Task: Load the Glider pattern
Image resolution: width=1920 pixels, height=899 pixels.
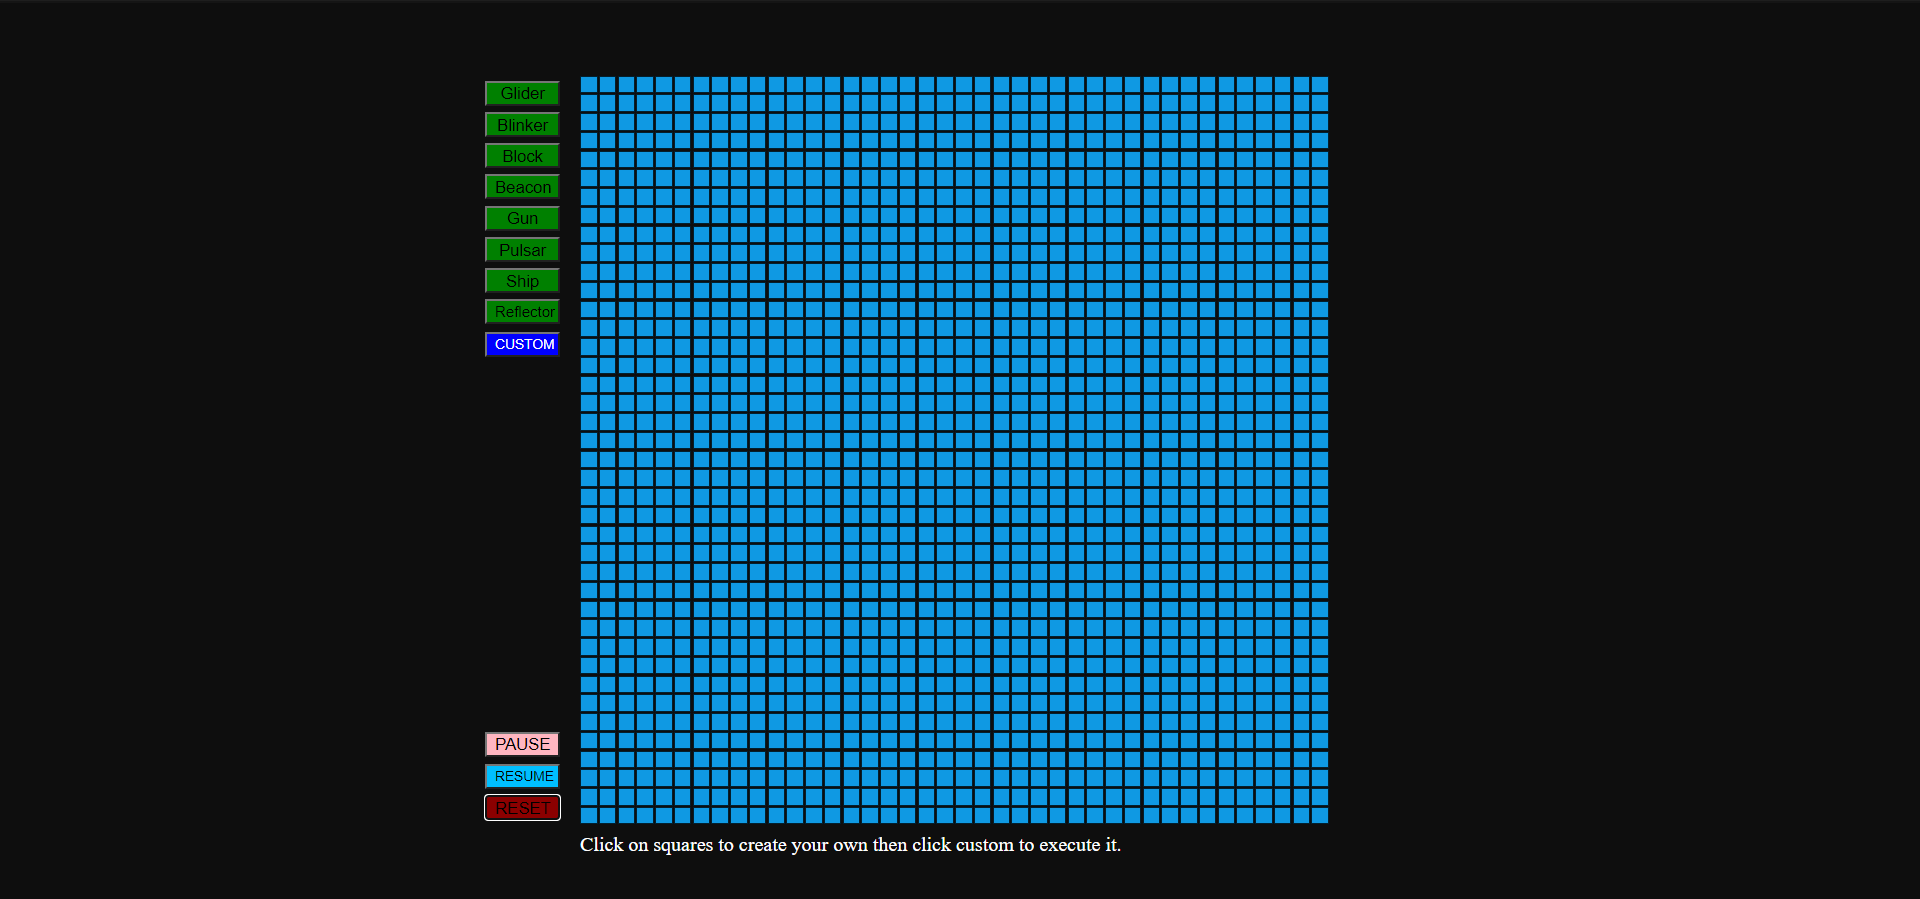Action: tap(522, 93)
